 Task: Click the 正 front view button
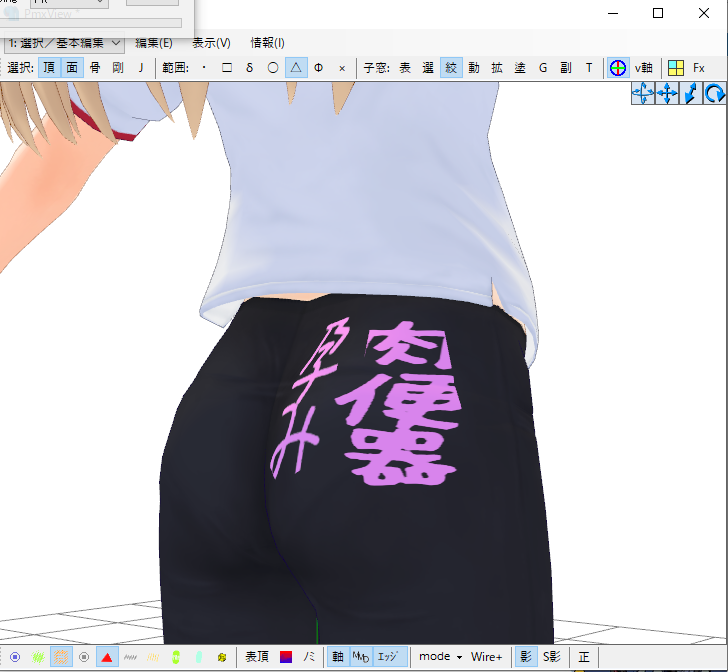point(584,657)
